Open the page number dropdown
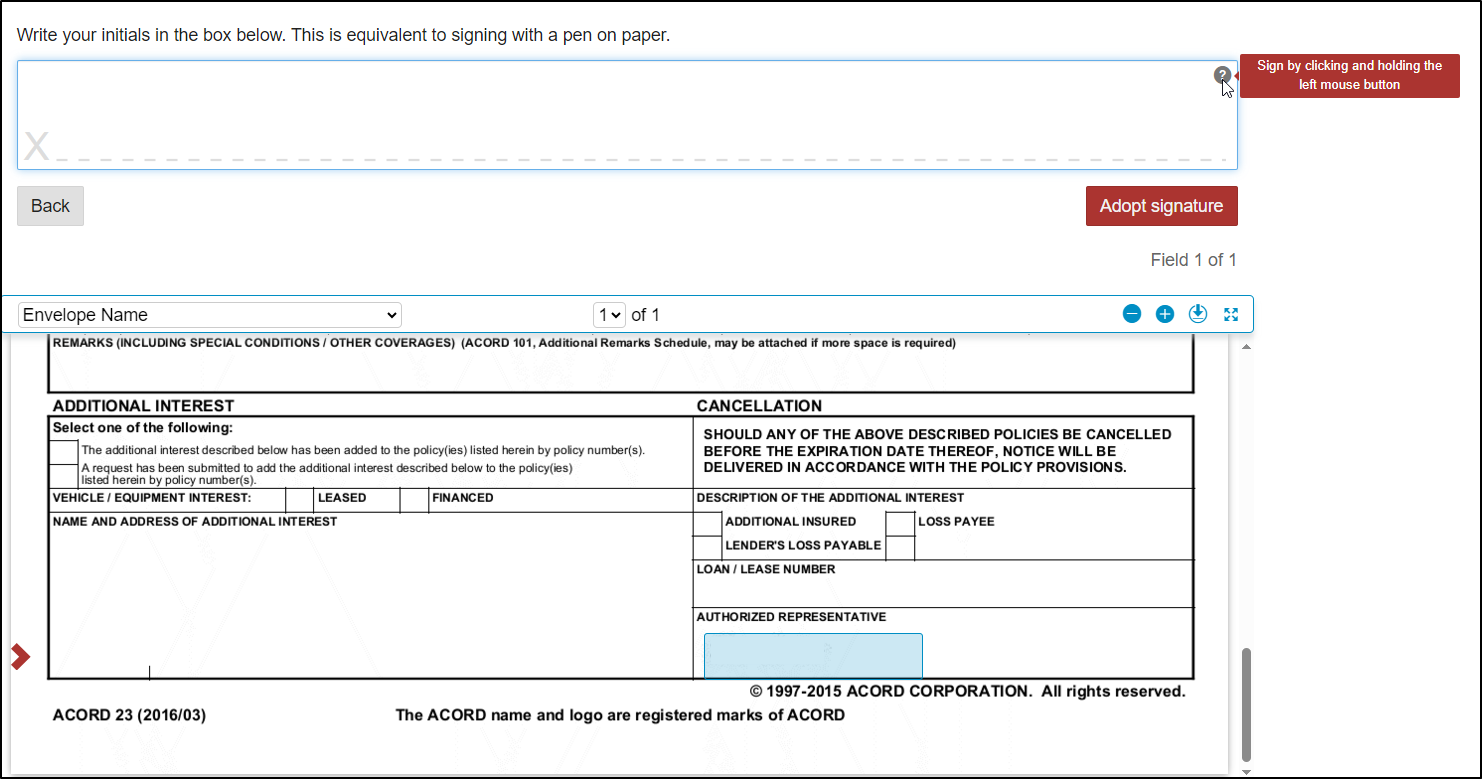 point(609,315)
